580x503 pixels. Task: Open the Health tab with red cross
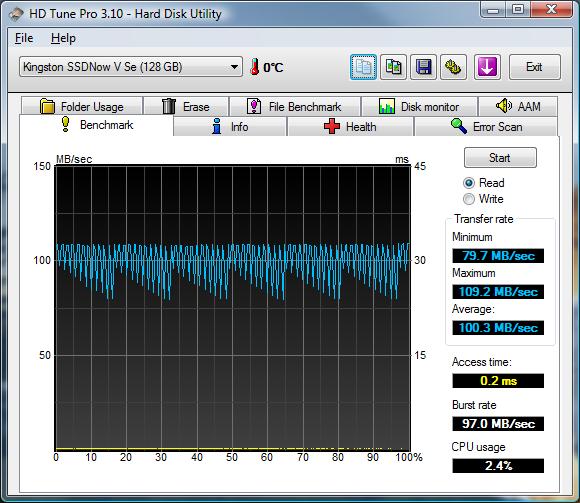click(x=350, y=126)
